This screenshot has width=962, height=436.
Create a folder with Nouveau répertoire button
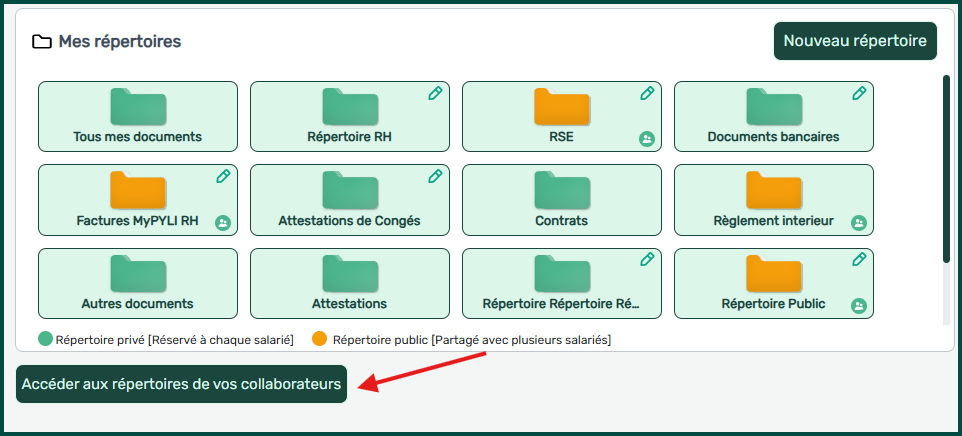tap(855, 41)
